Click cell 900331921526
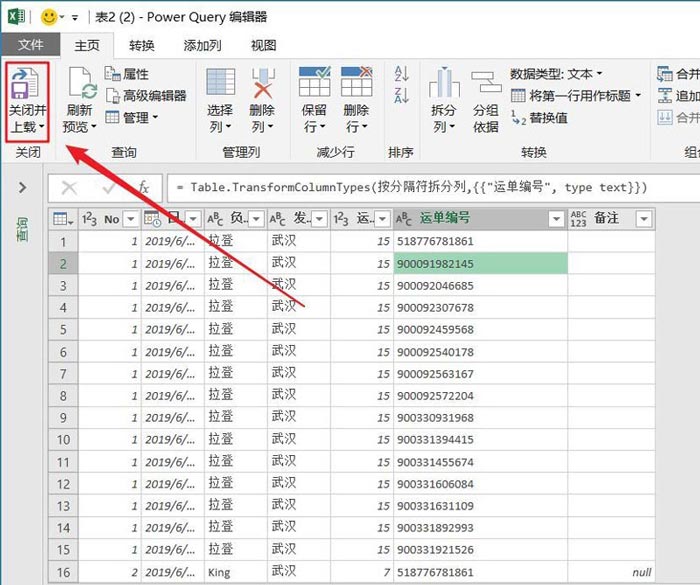The width and height of the screenshot is (700, 585). (480, 550)
